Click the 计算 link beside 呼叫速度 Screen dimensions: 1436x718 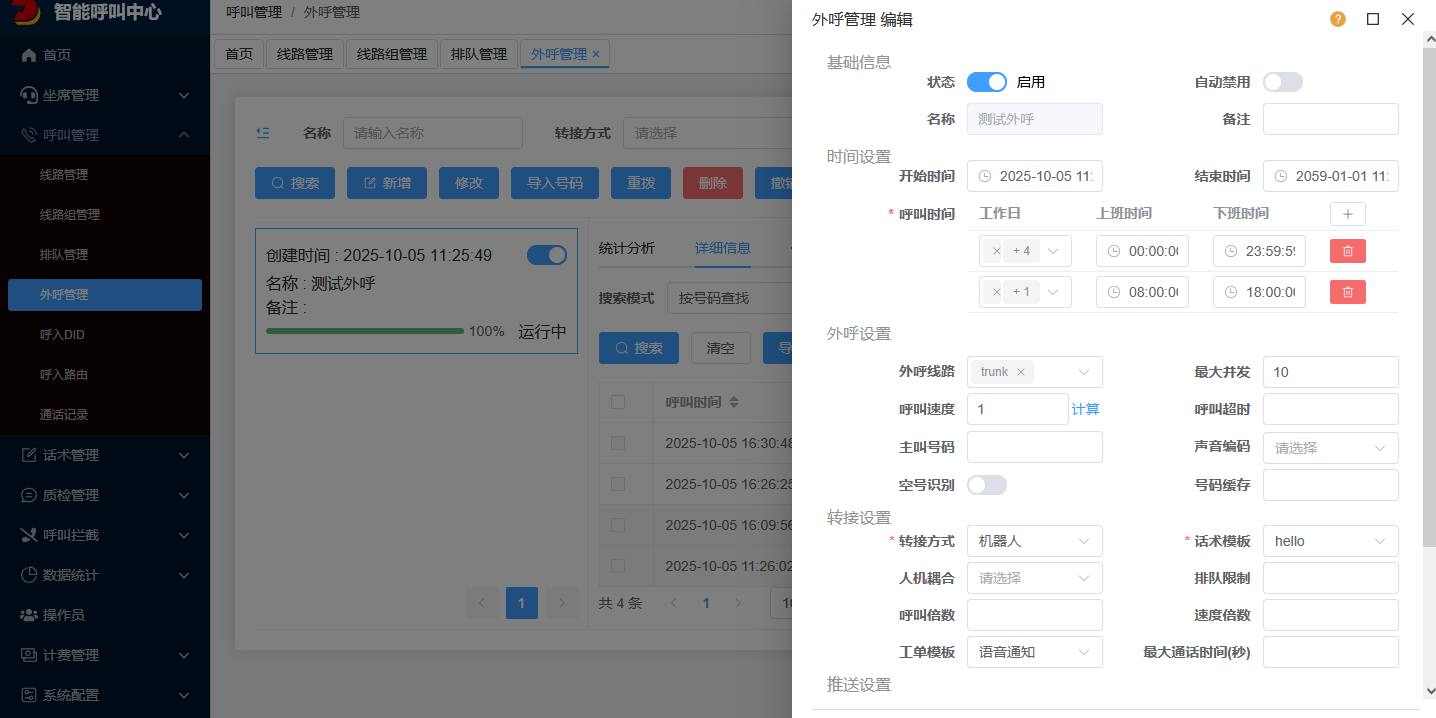(x=1085, y=409)
